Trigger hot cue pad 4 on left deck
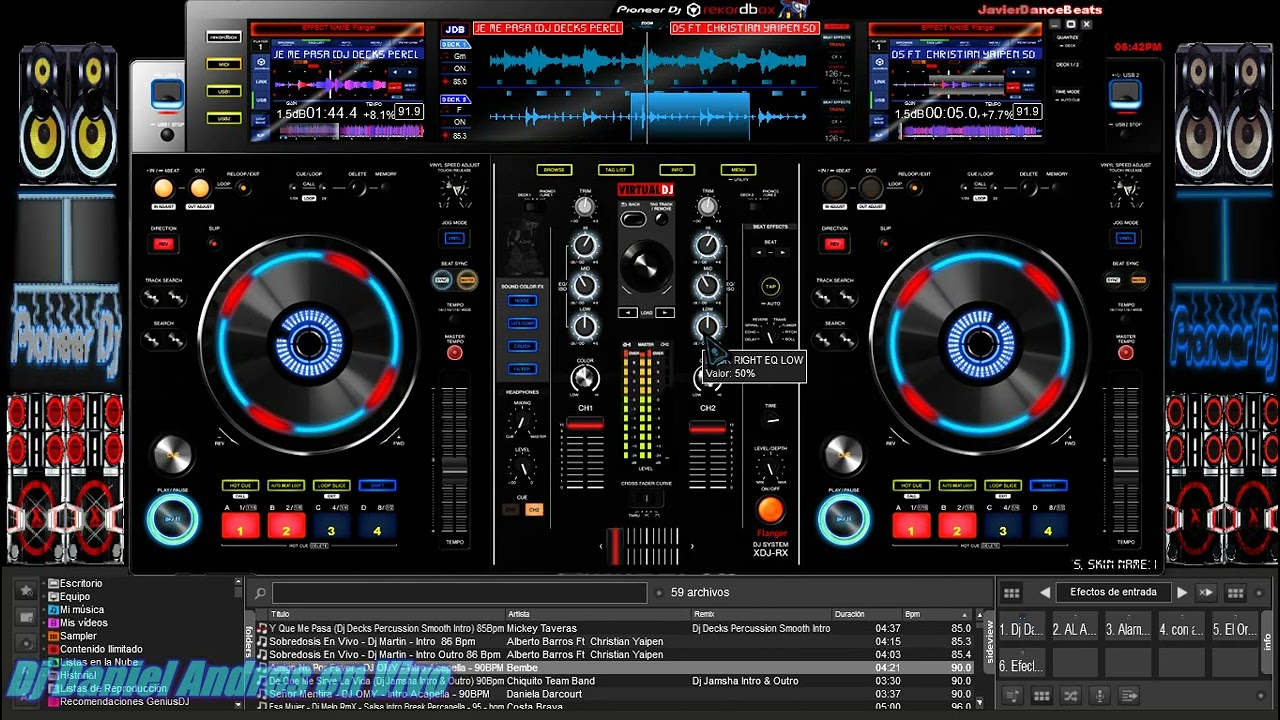The height and width of the screenshot is (720, 1280). pos(377,526)
